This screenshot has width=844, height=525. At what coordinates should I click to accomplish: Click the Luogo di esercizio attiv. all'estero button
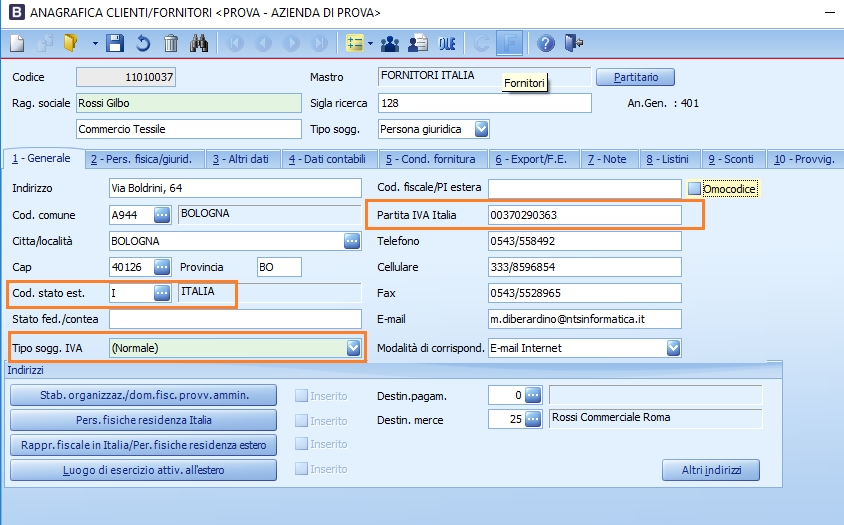click(144, 470)
